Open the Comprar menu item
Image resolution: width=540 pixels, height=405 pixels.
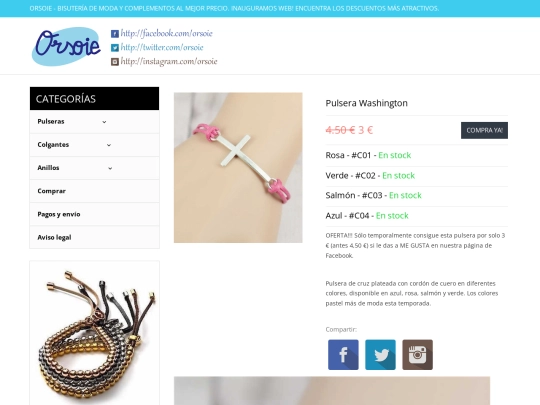(x=94, y=191)
